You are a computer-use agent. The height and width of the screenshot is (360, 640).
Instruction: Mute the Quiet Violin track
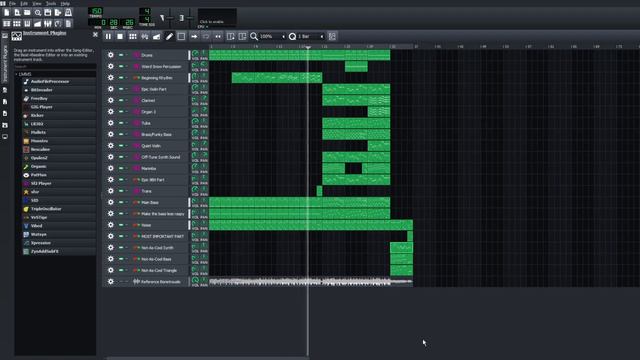tap(121, 145)
